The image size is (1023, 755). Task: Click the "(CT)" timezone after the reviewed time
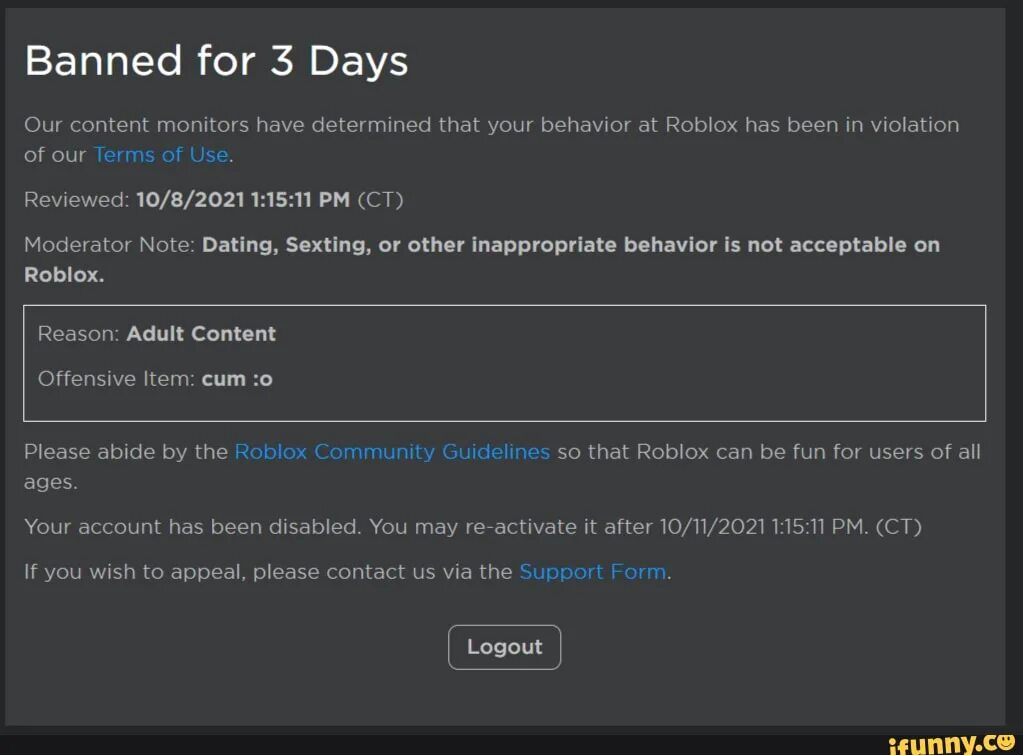(x=379, y=199)
